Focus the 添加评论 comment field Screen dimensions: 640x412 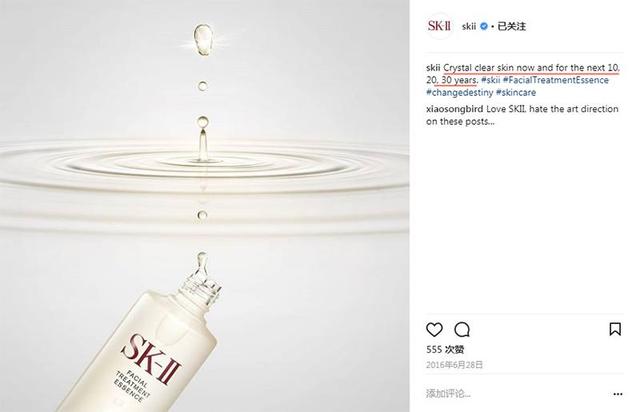coord(516,394)
